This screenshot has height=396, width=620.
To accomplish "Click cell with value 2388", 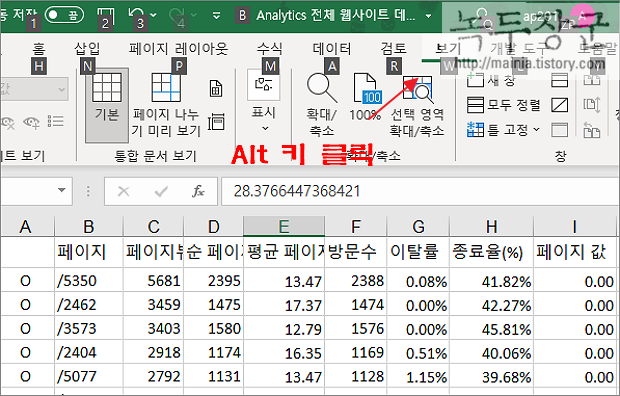I will coord(355,281).
